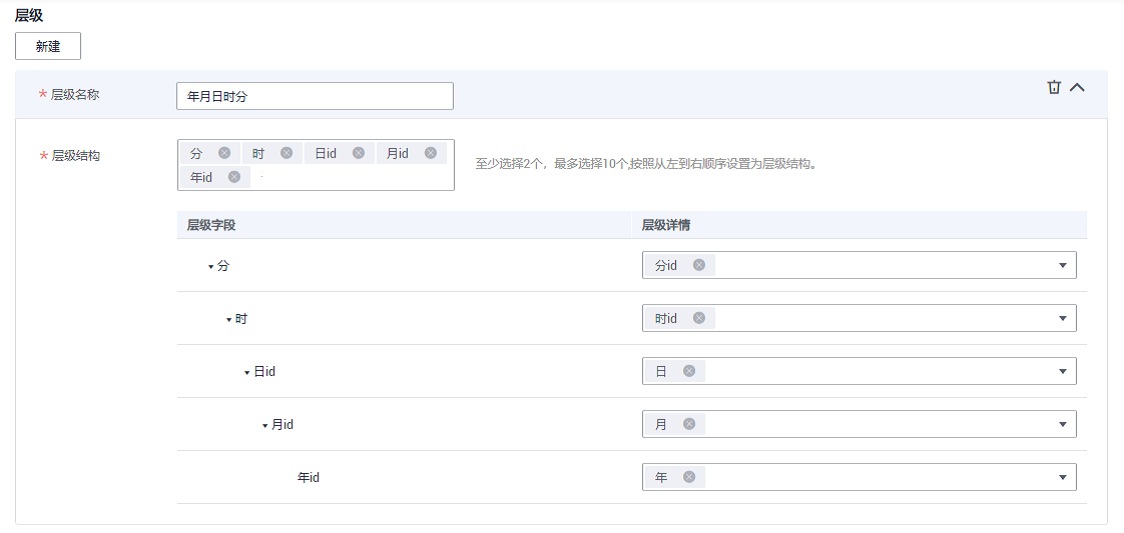The image size is (1124, 533).
Task: Remove the 分 tag from 层级结构
Action: (x=224, y=153)
